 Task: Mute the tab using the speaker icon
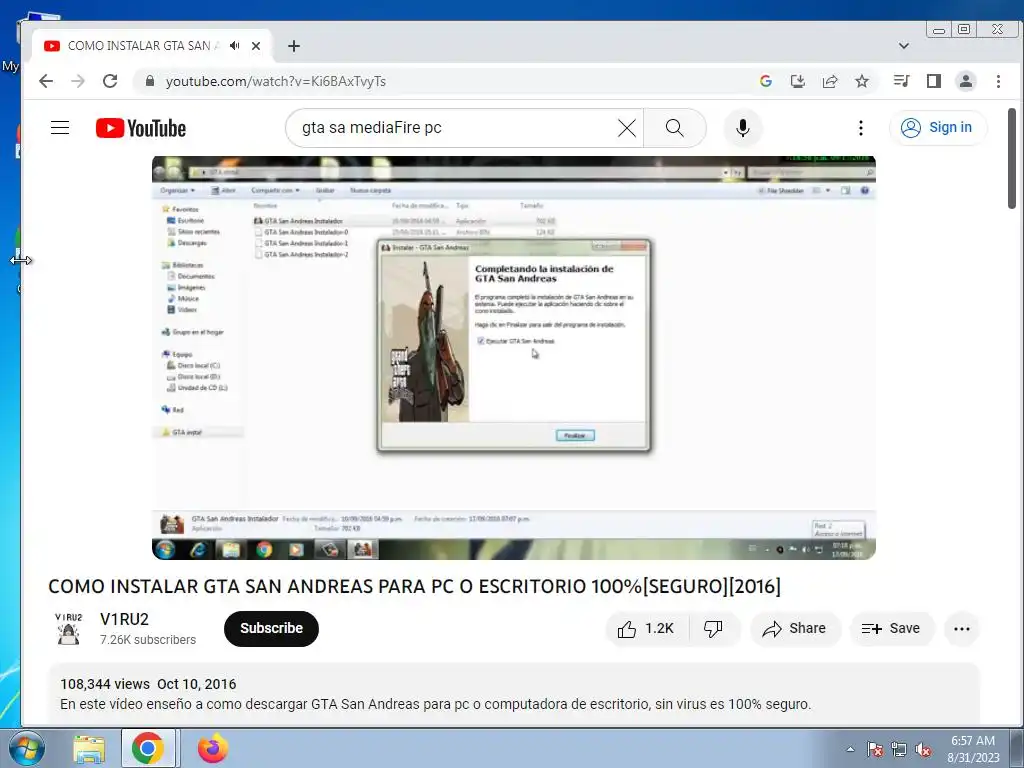234,46
